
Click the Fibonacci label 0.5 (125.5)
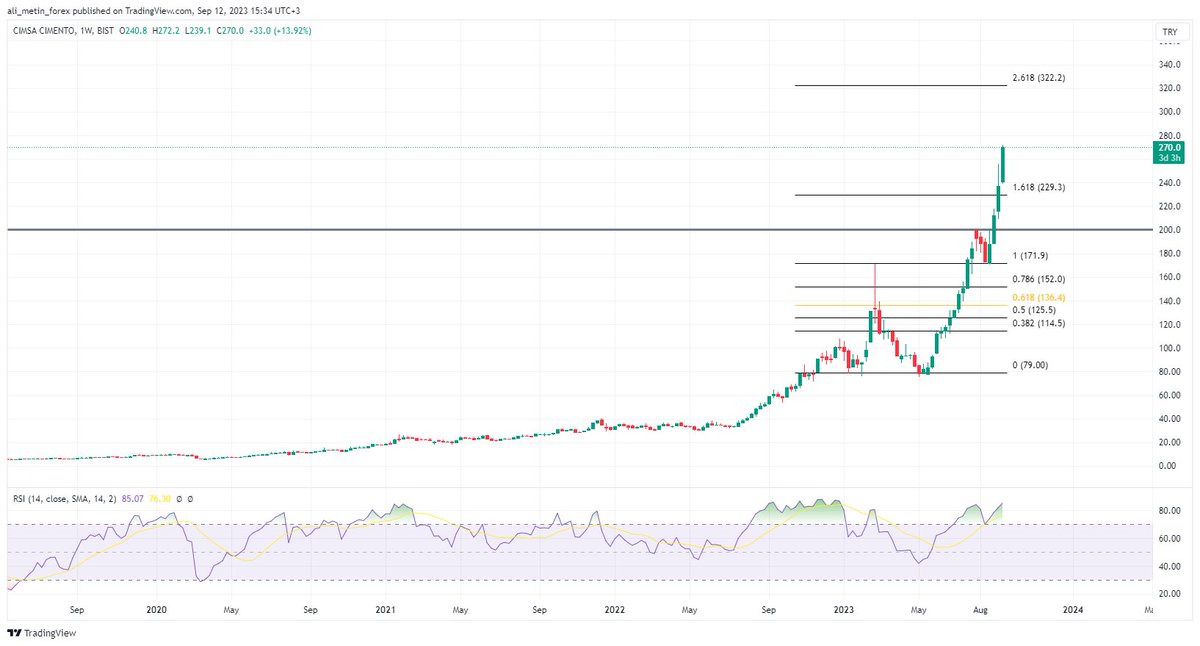(x=1035, y=309)
